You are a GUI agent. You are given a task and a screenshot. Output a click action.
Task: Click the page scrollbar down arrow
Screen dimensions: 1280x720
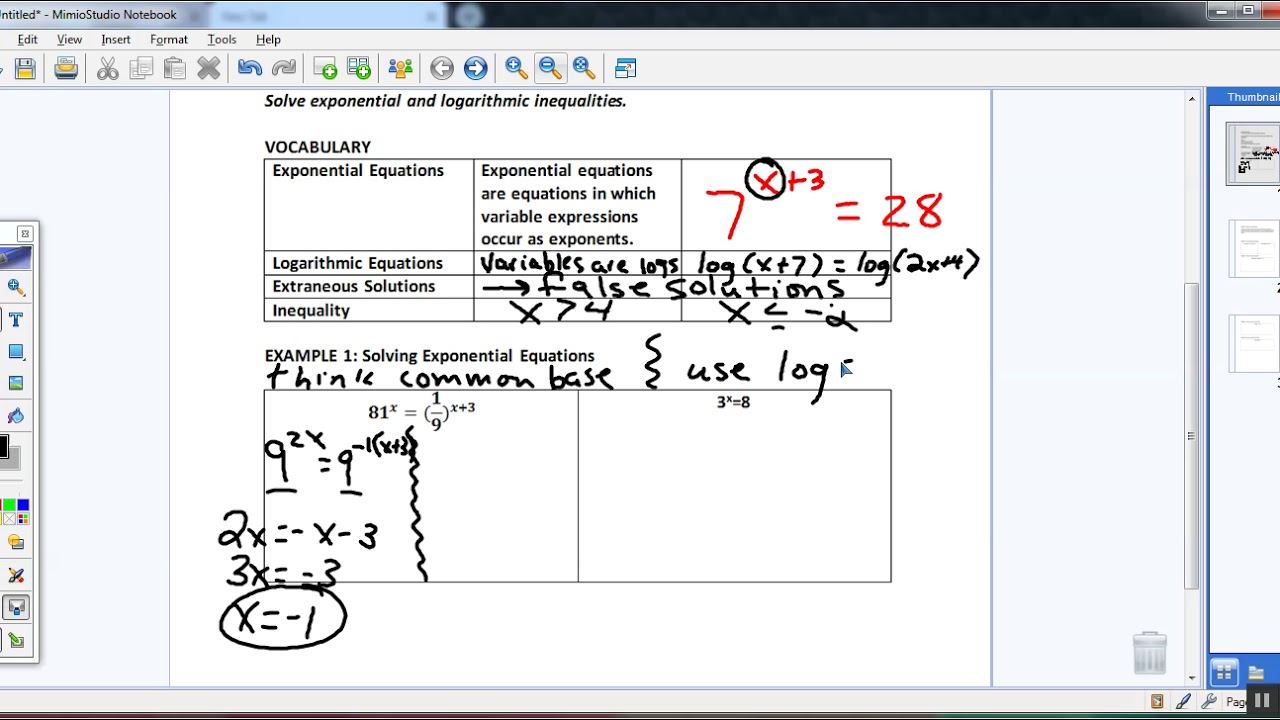pos(1192,677)
